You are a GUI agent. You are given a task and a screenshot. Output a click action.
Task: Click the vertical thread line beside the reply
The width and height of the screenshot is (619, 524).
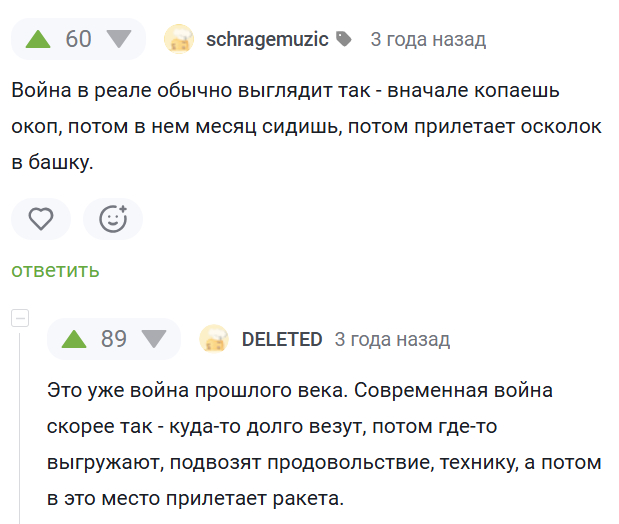click(20, 428)
